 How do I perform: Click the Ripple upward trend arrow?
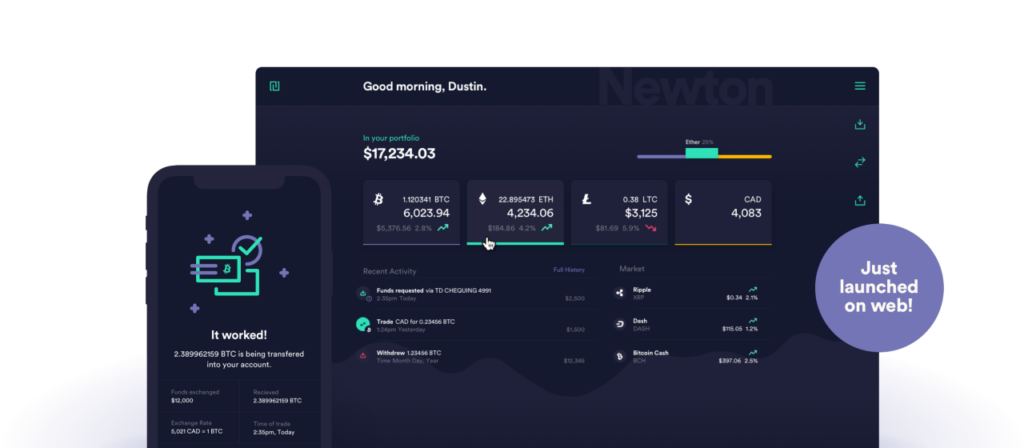(752, 289)
